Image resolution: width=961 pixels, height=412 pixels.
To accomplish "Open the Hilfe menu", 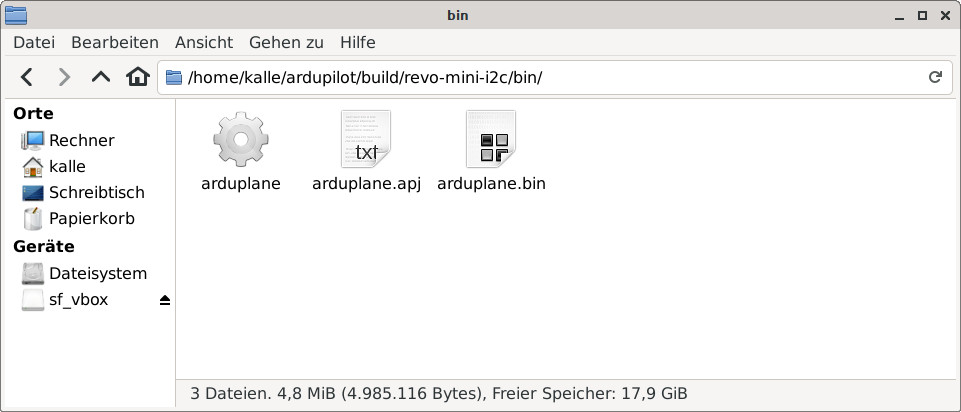I will tap(358, 42).
